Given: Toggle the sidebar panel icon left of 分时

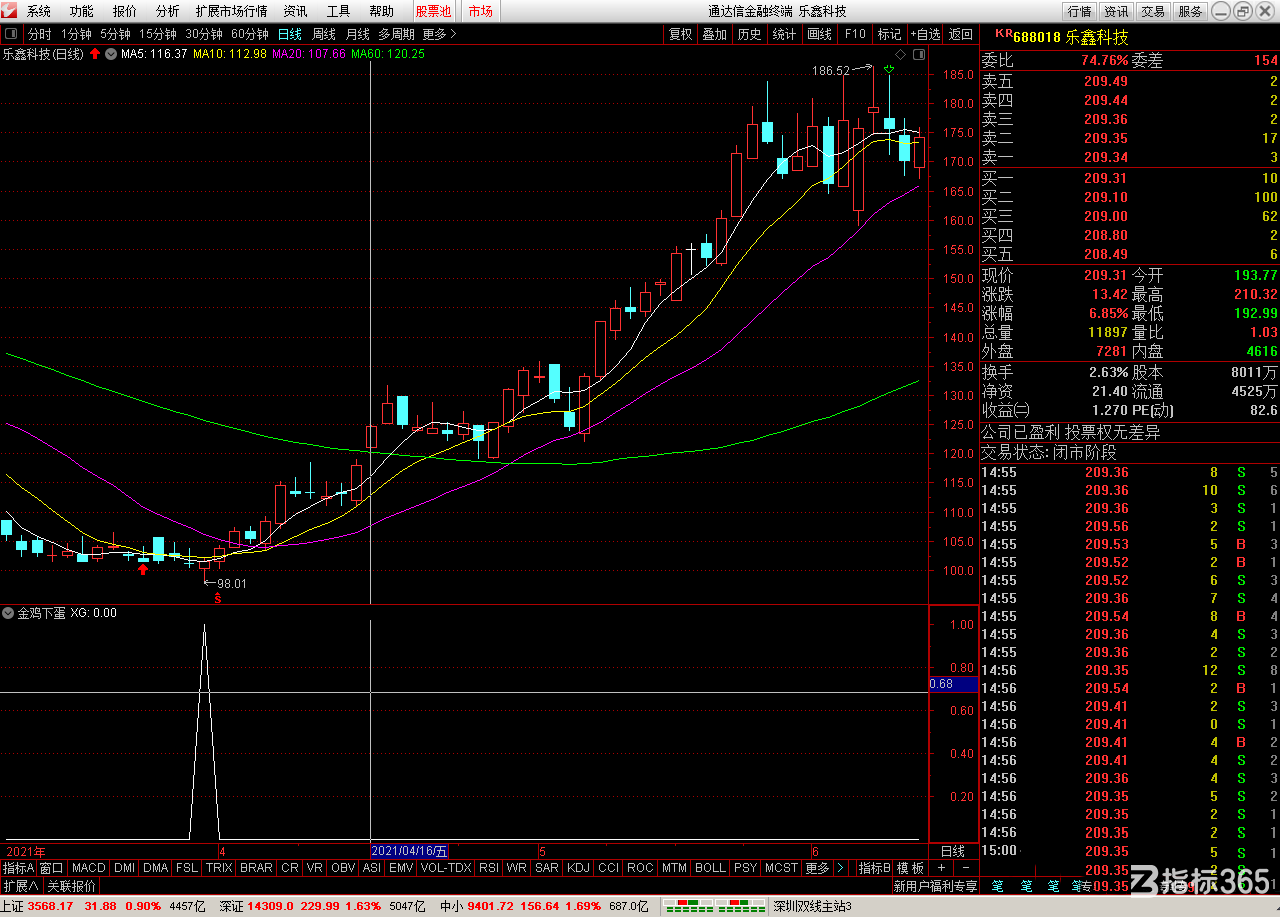Looking at the screenshot, I should click(x=12, y=33).
